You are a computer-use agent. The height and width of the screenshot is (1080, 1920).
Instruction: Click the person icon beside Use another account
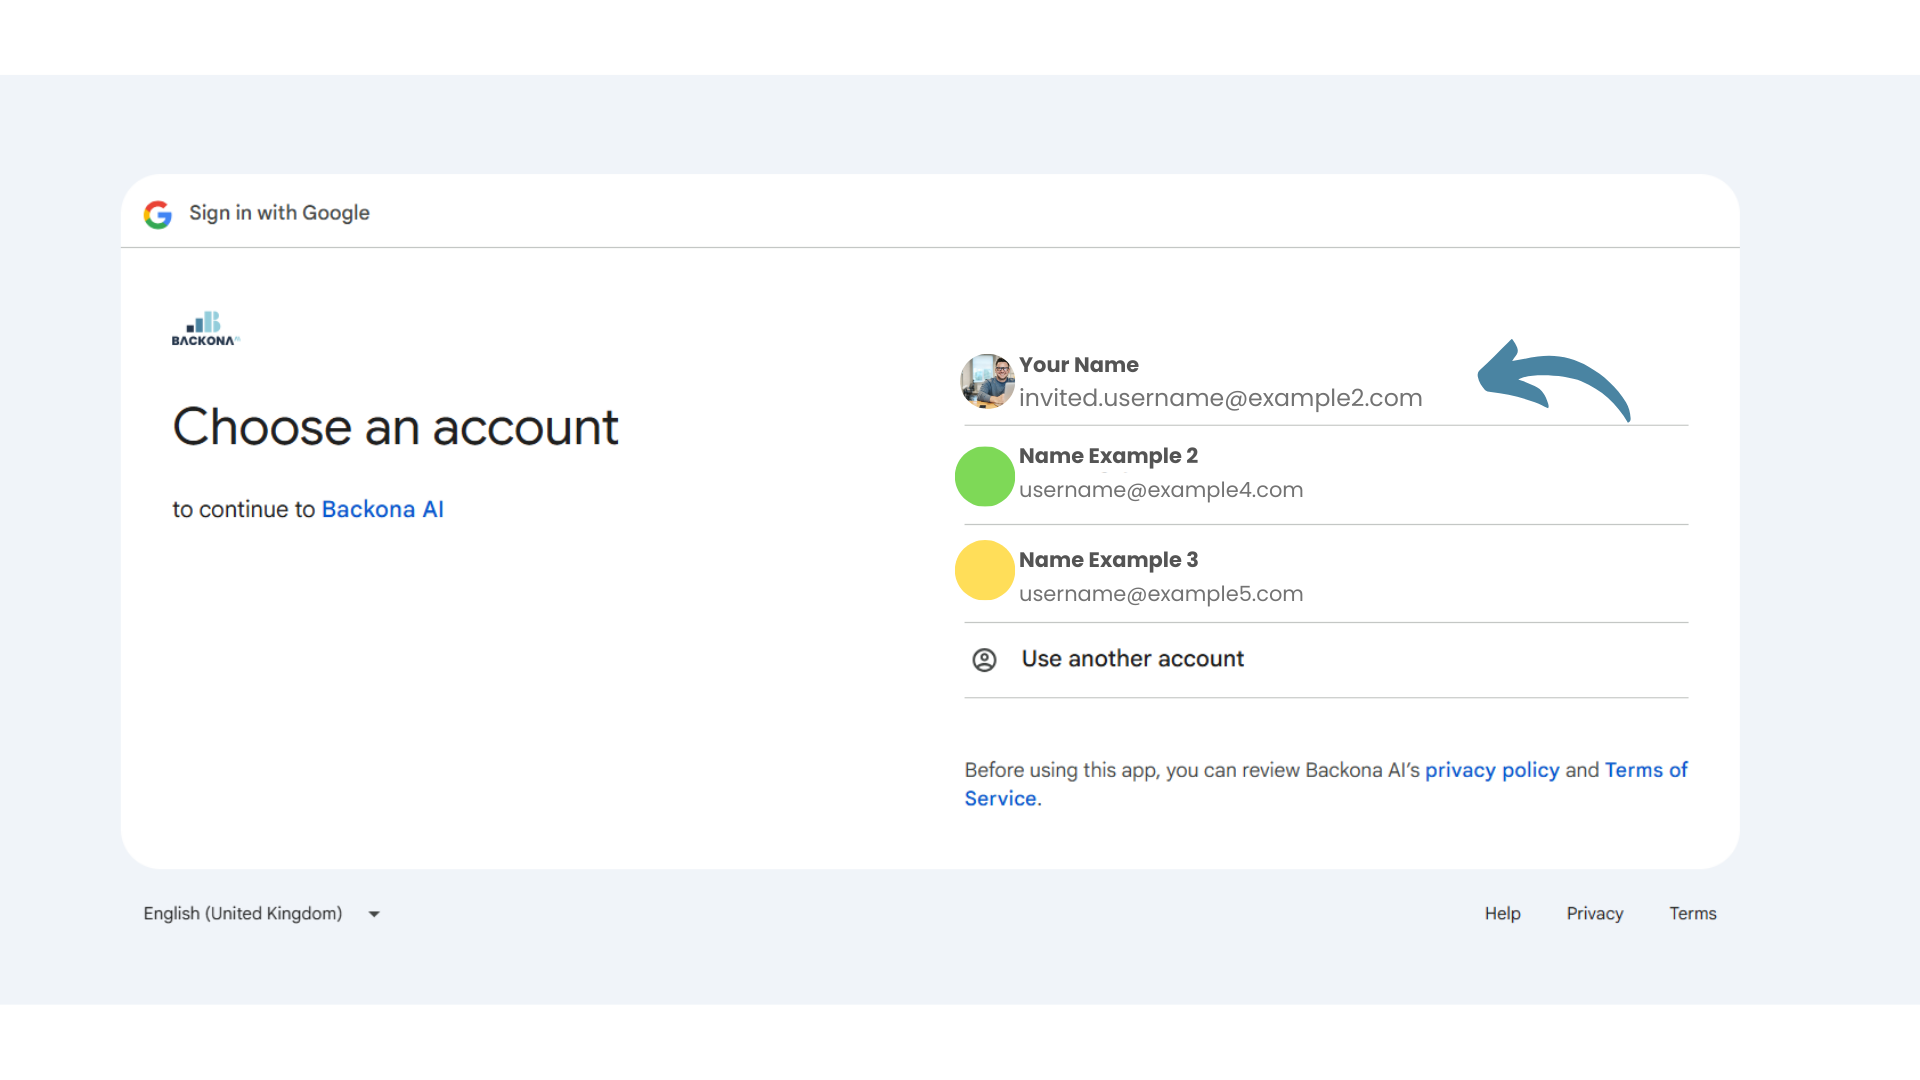tap(984, 660)
